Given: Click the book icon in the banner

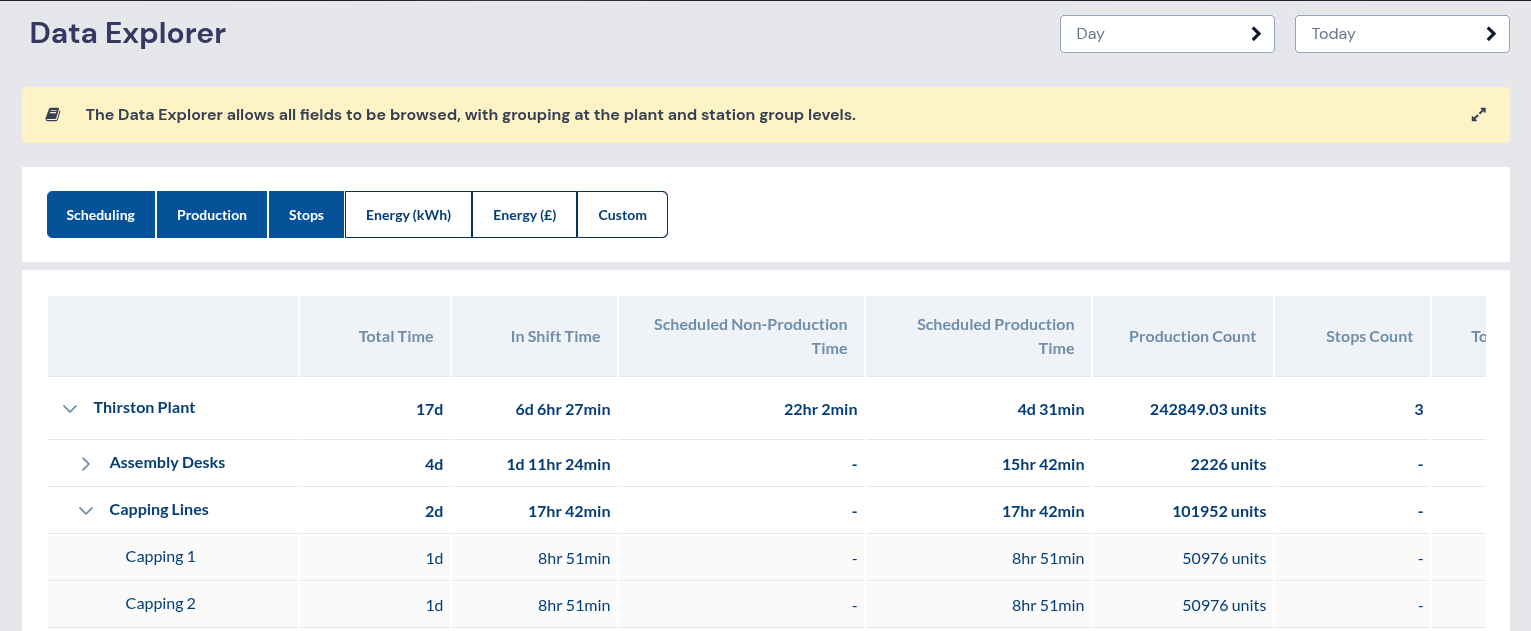Looking at the screenshot, I should [x=53, y=115].
